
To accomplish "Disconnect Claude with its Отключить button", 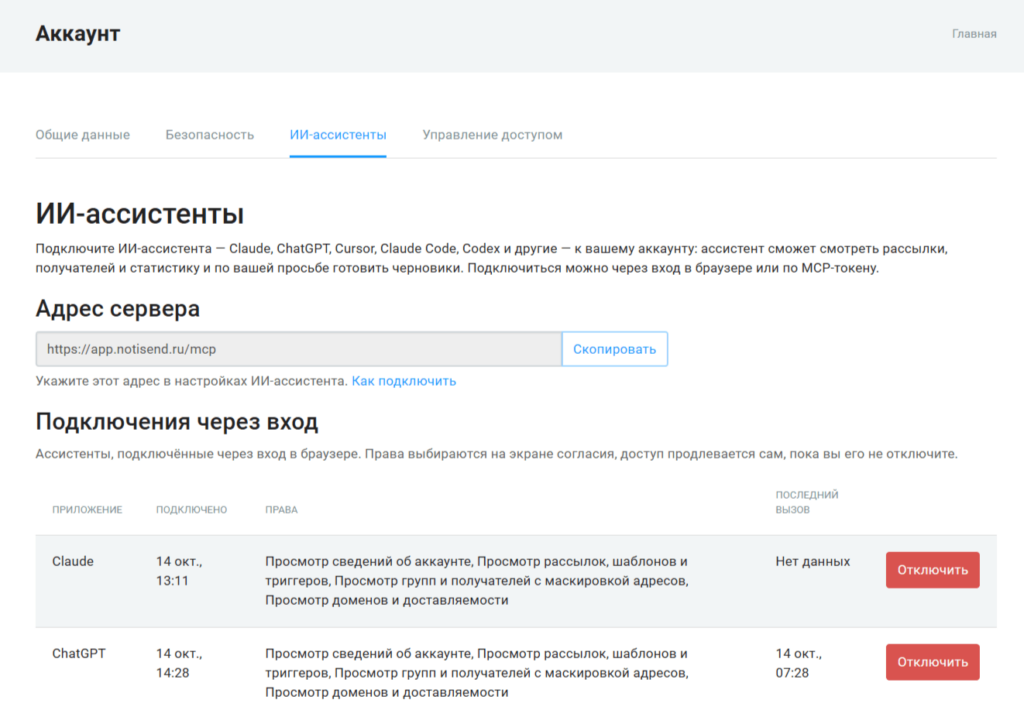I will (x=933, y=569).
